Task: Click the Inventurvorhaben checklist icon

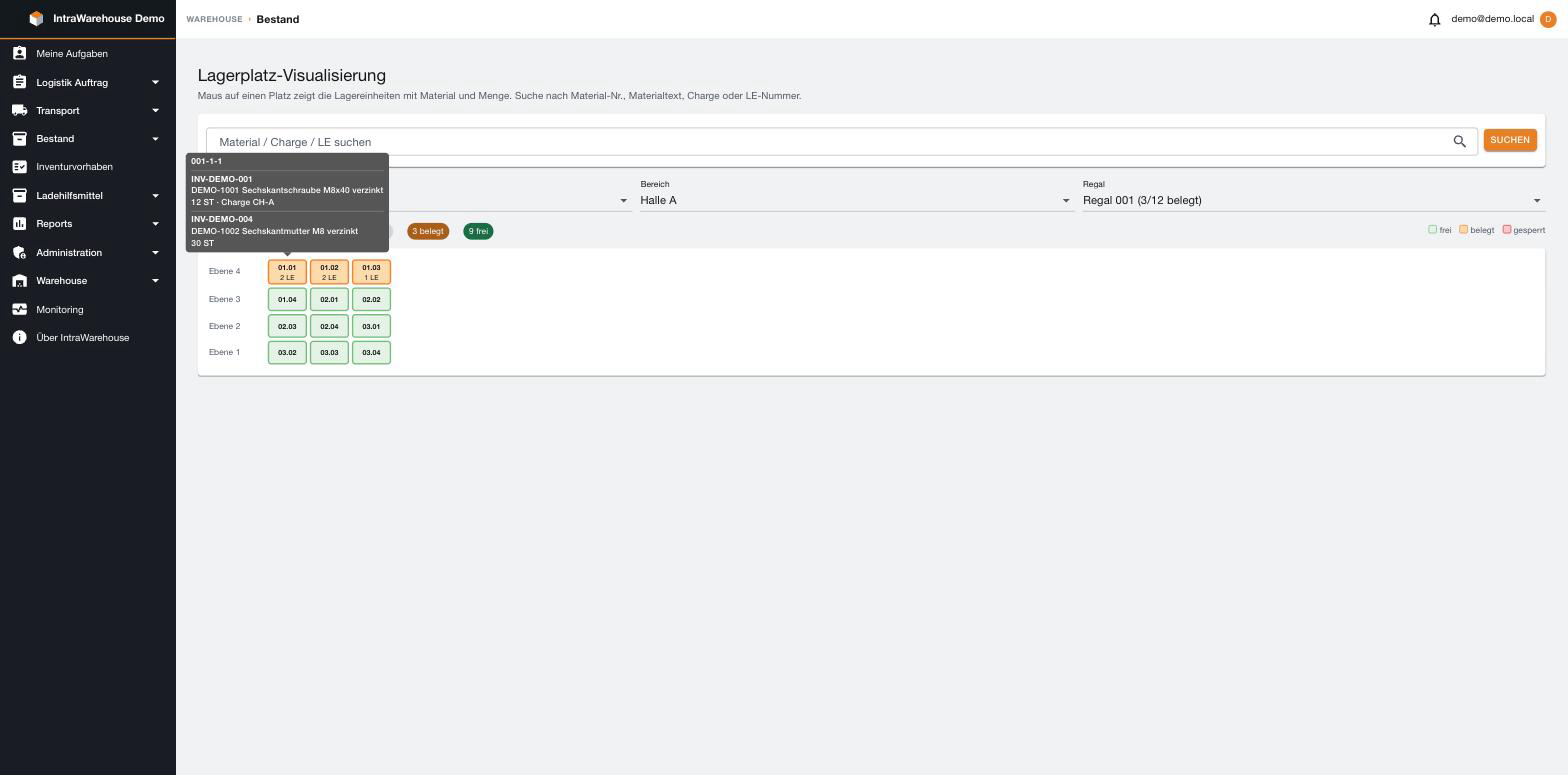Action: coord(19,167)
